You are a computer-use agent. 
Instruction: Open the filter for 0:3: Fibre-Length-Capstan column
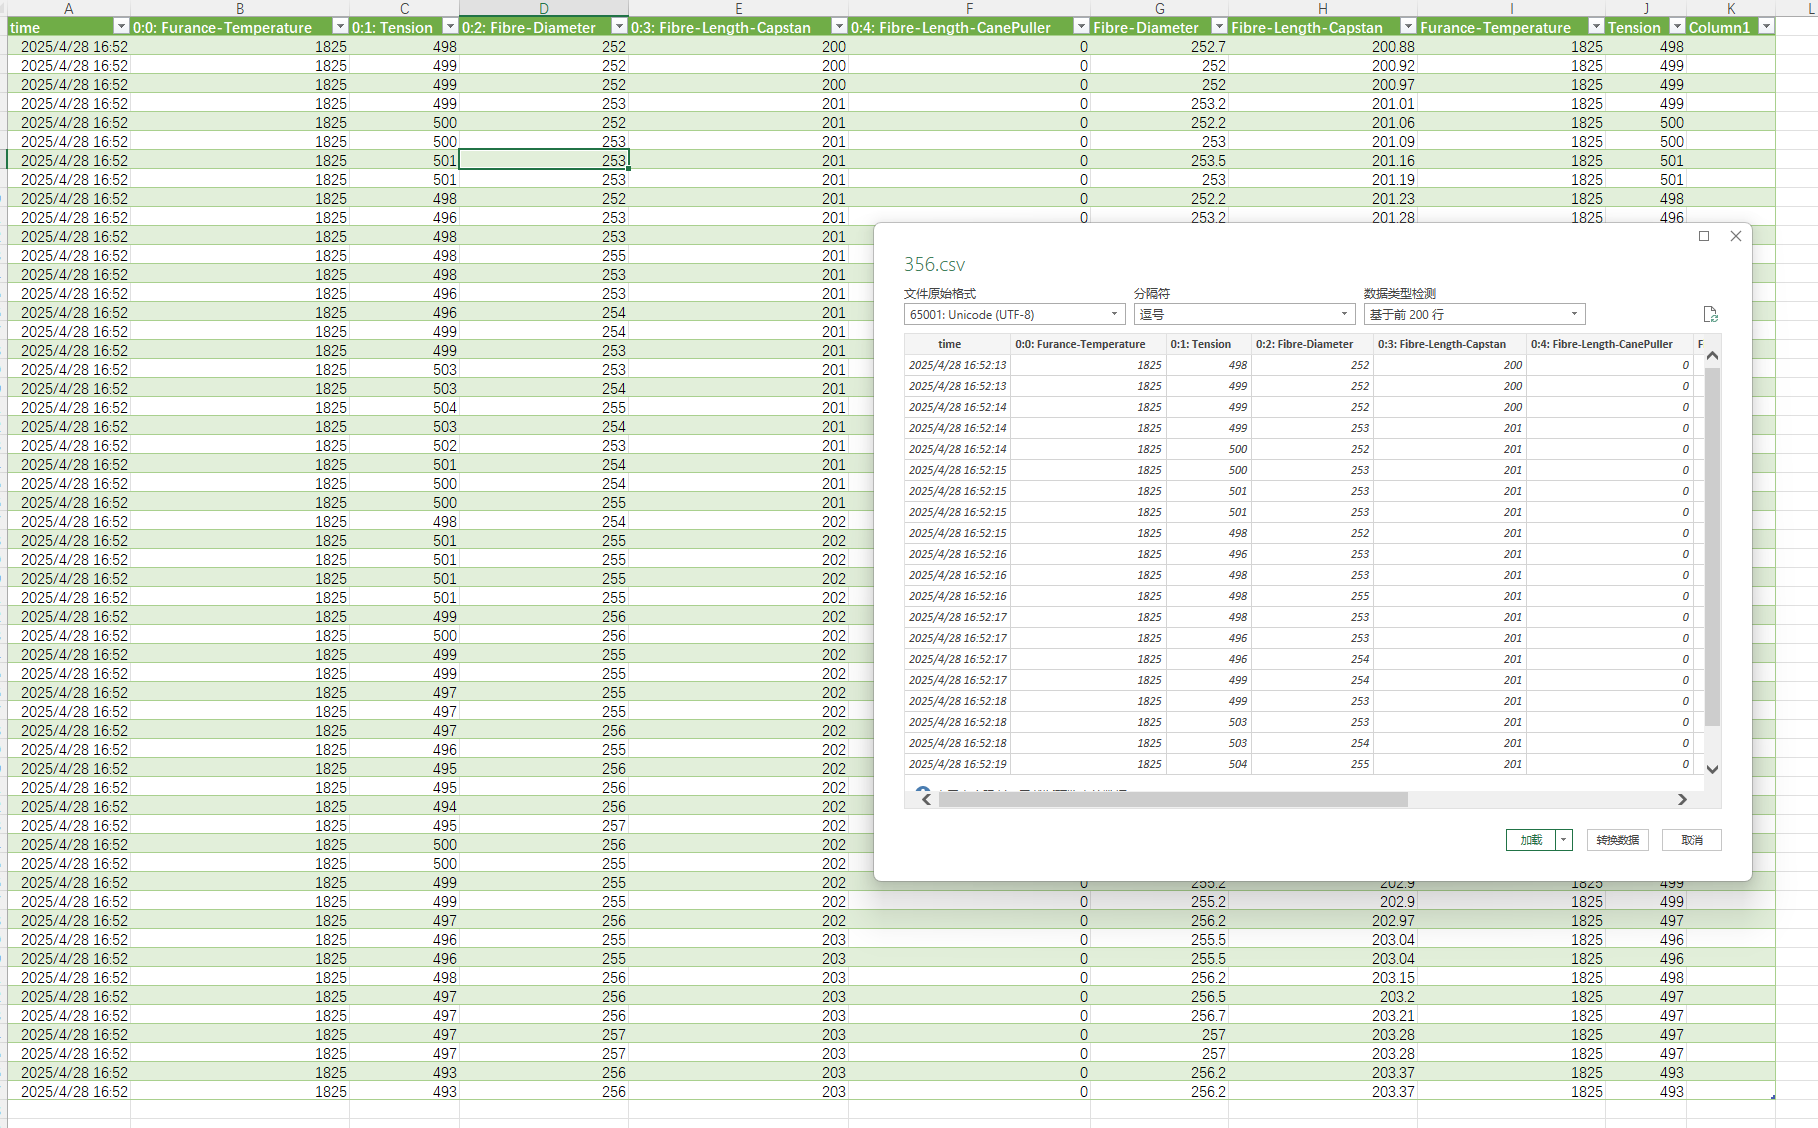tap(839, 27)
